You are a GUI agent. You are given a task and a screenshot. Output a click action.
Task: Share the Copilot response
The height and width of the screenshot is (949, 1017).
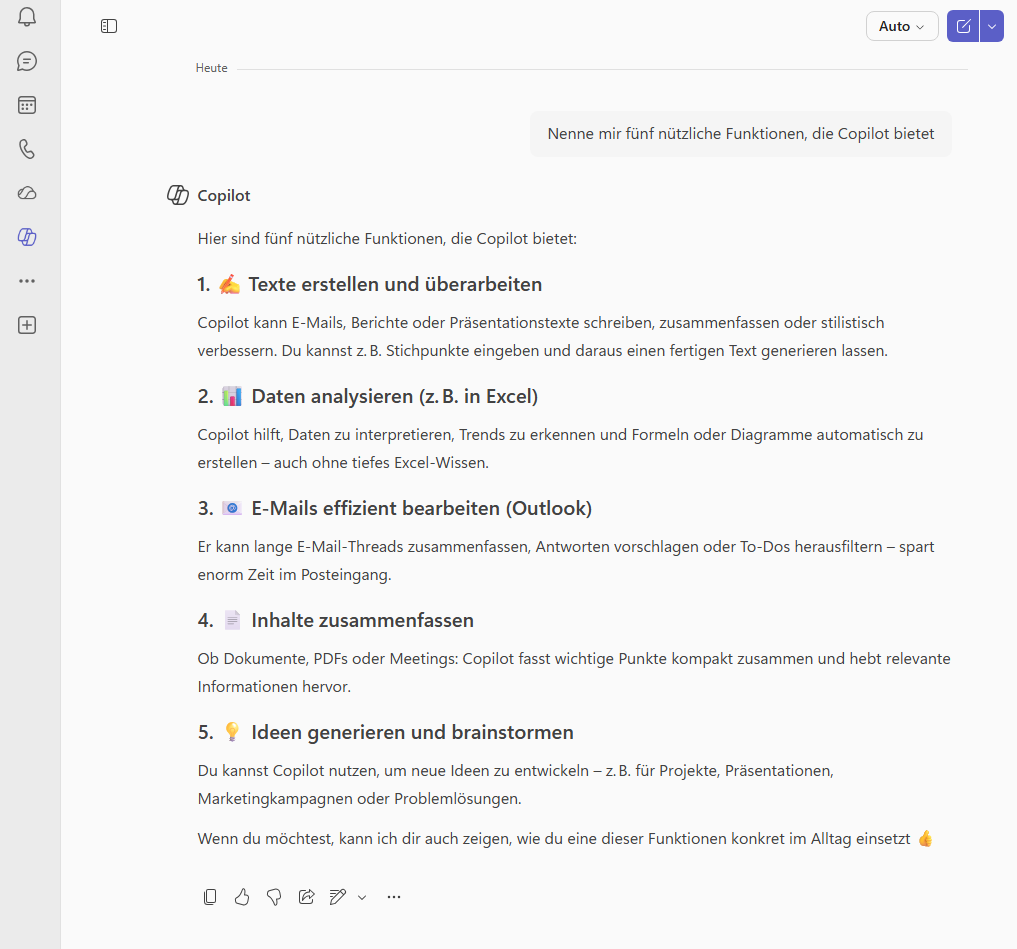tap(306, 896)
